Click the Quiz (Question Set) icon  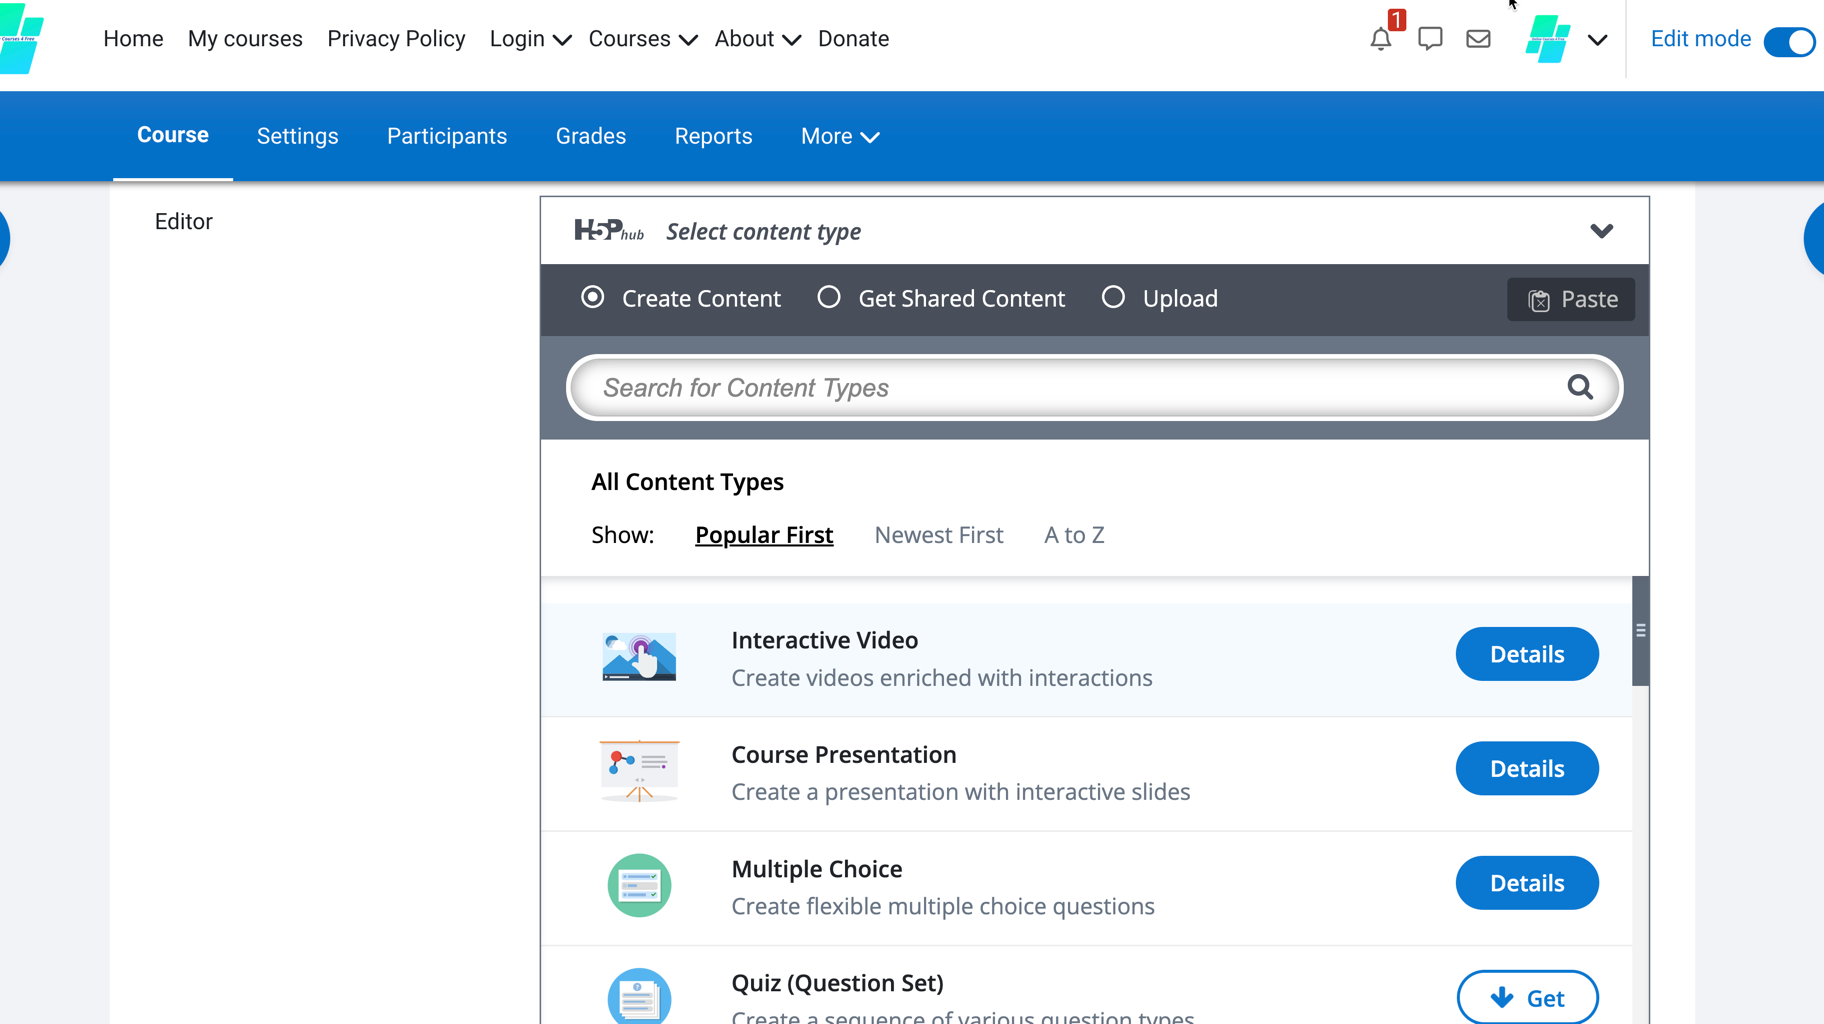pos(639,996)
